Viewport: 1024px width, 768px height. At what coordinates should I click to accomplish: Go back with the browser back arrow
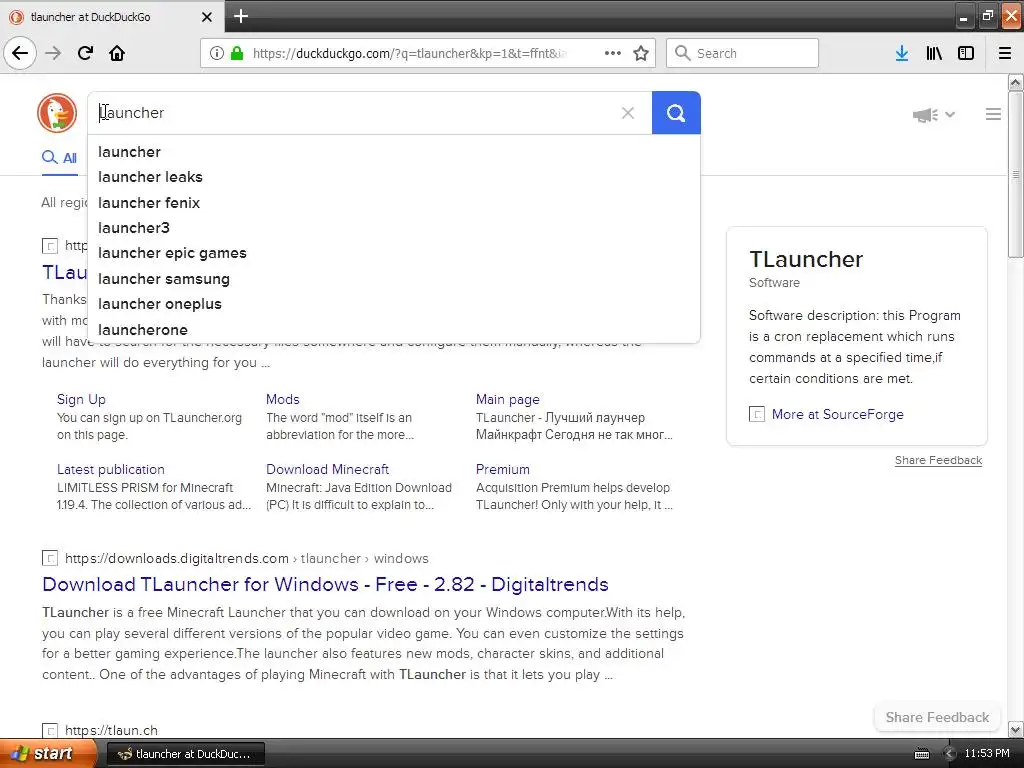[20, 53]
